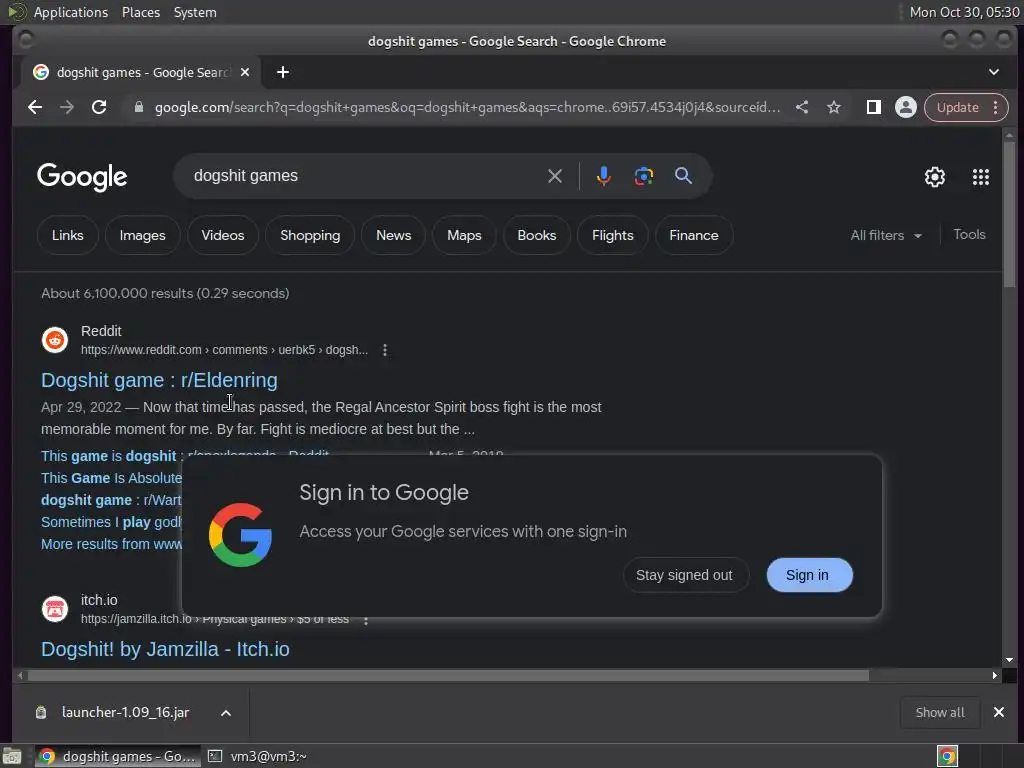Viewport: 1024px width, 768px height.
Task: Select the Shopping filter chip
Action: click(x=310, y=235)
